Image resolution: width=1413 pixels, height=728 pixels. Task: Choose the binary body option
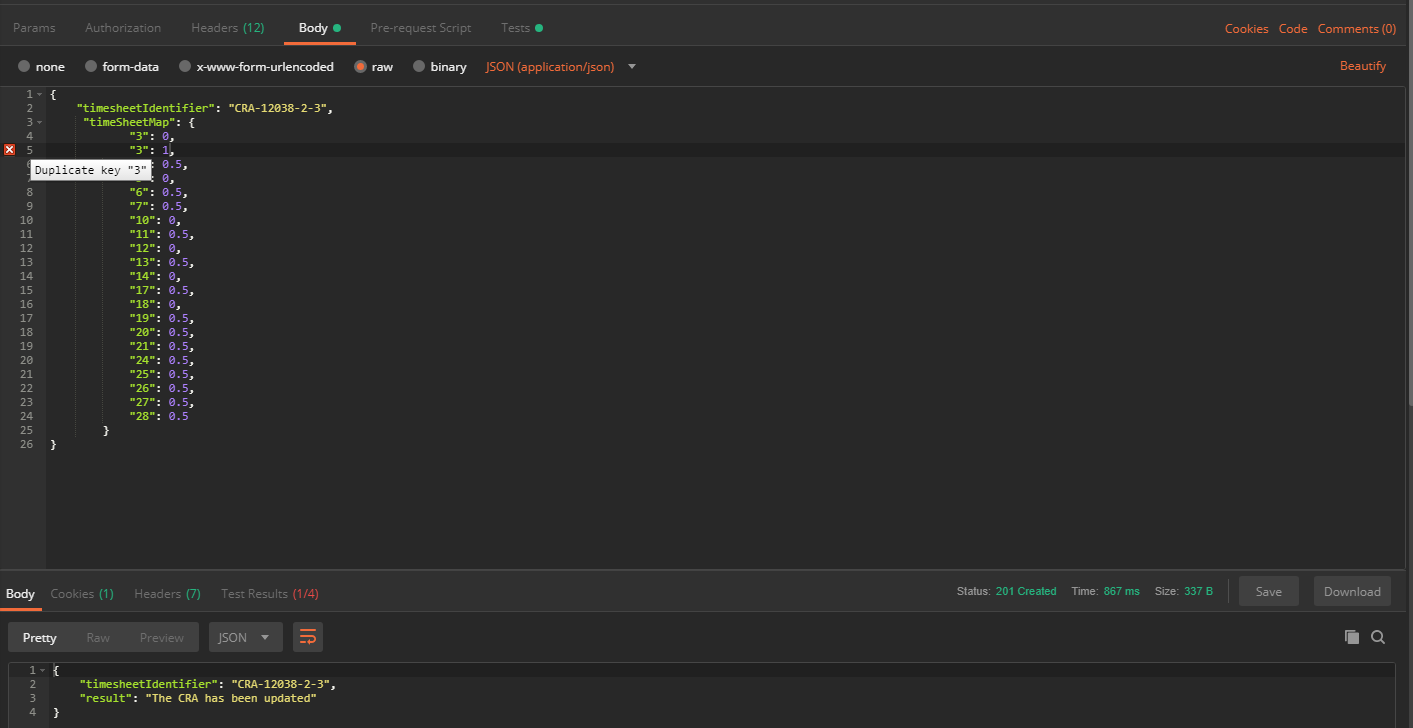click(x=439, y=66)
